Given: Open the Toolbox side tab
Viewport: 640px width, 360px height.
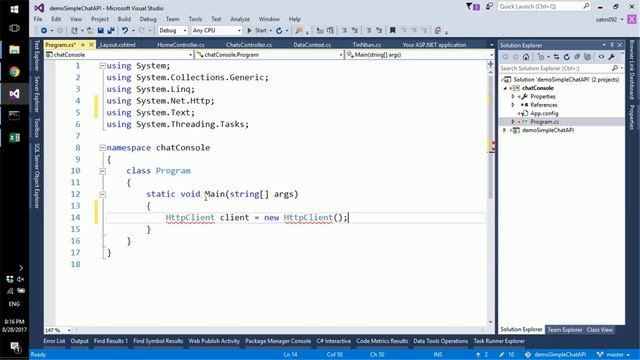Looking at the screenshot, I should click(x=37, y=127).
